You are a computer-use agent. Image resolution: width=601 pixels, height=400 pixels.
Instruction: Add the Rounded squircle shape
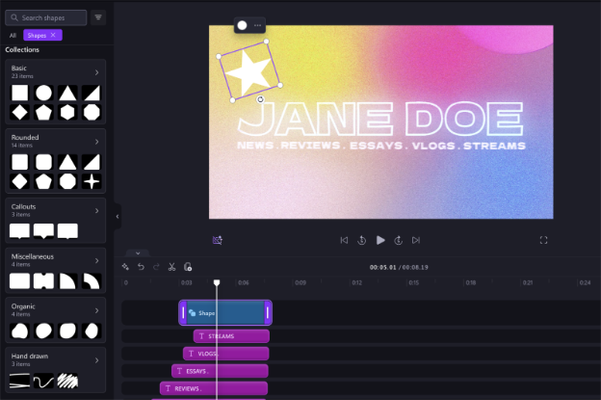44,162
